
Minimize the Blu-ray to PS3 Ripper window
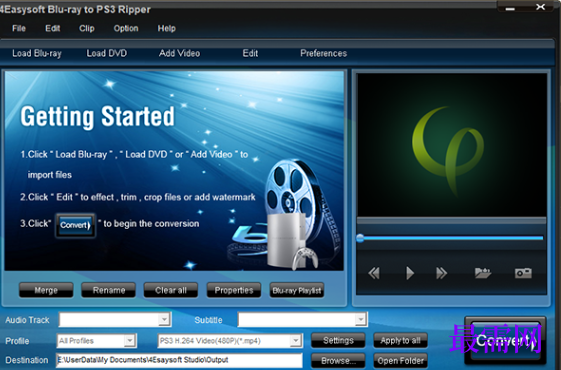510,8
